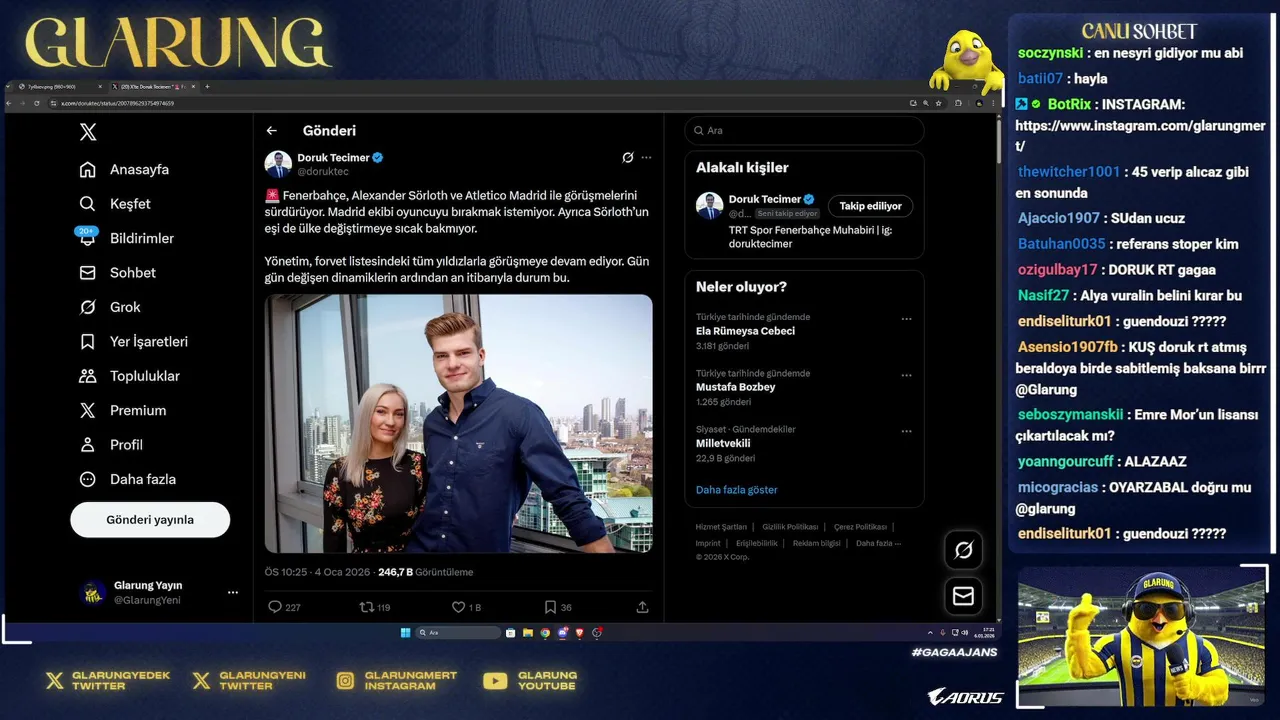Click the browser page scrollbar

997,140
